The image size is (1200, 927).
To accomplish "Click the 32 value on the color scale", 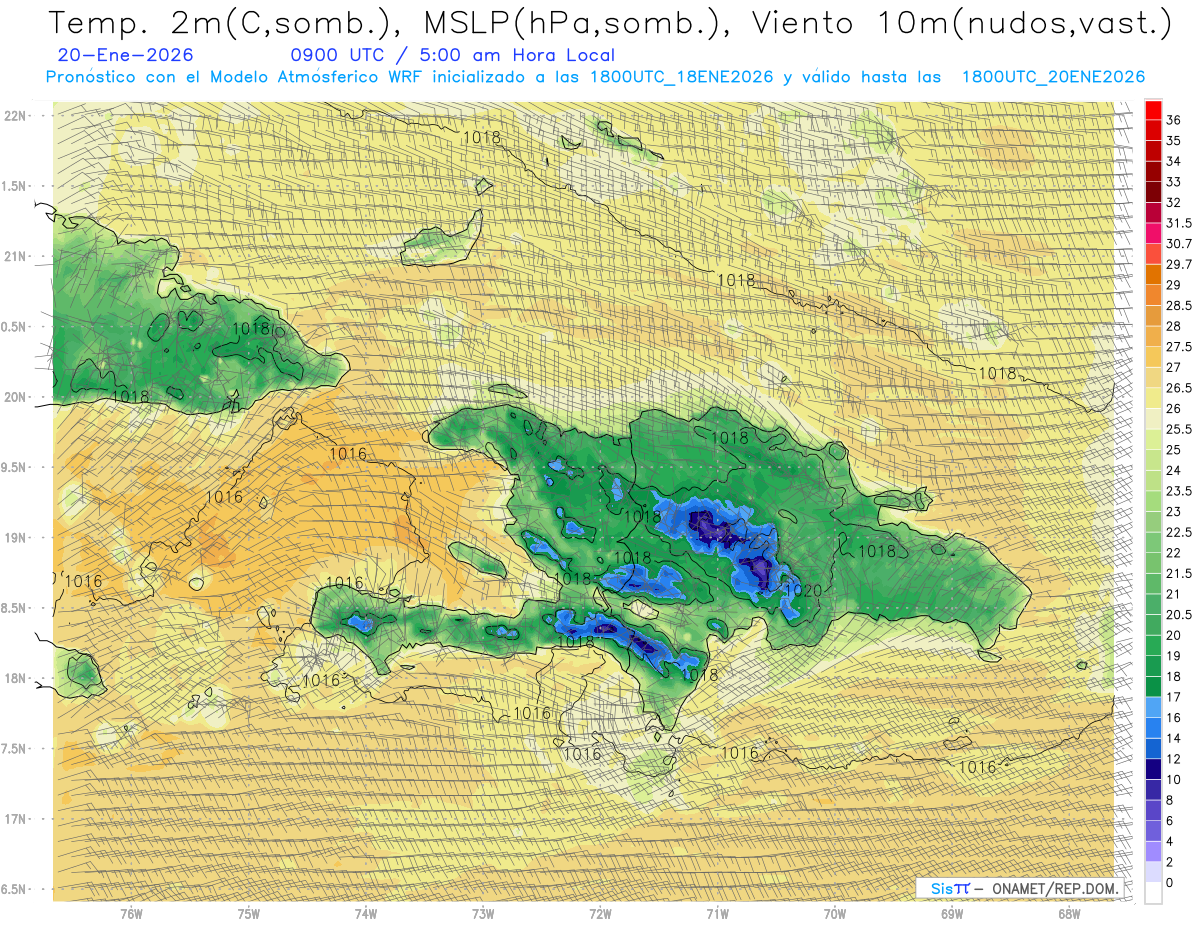I will (x=1174, y=202).
